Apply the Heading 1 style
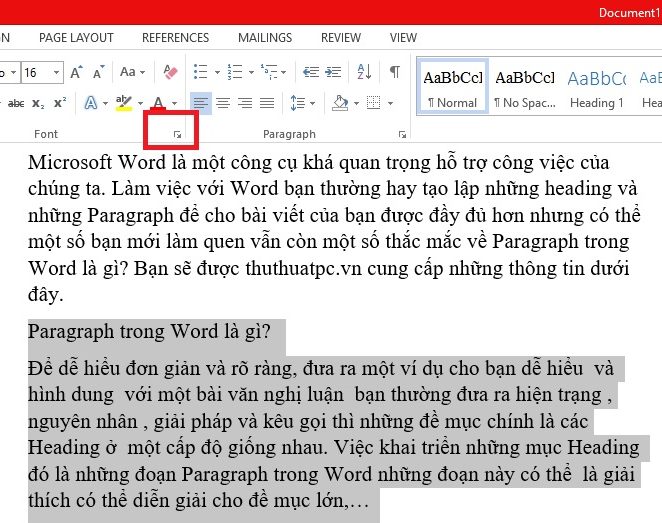 (x=597, y=87)
